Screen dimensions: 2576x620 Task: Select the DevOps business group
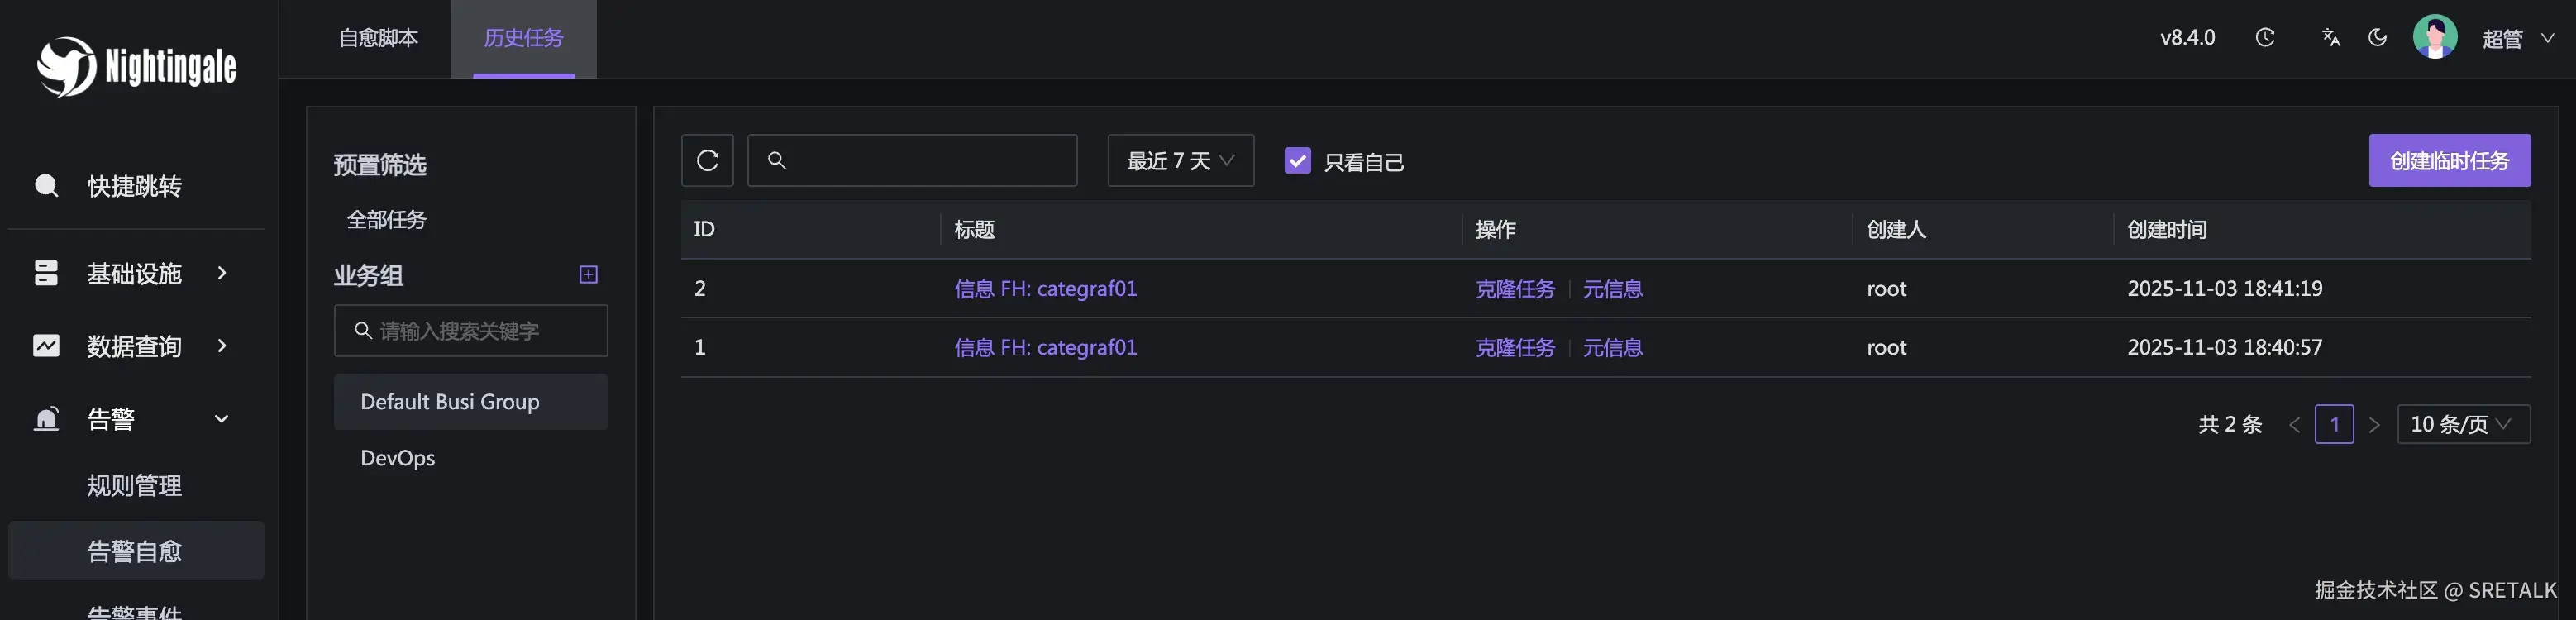[x=398, y=458]
